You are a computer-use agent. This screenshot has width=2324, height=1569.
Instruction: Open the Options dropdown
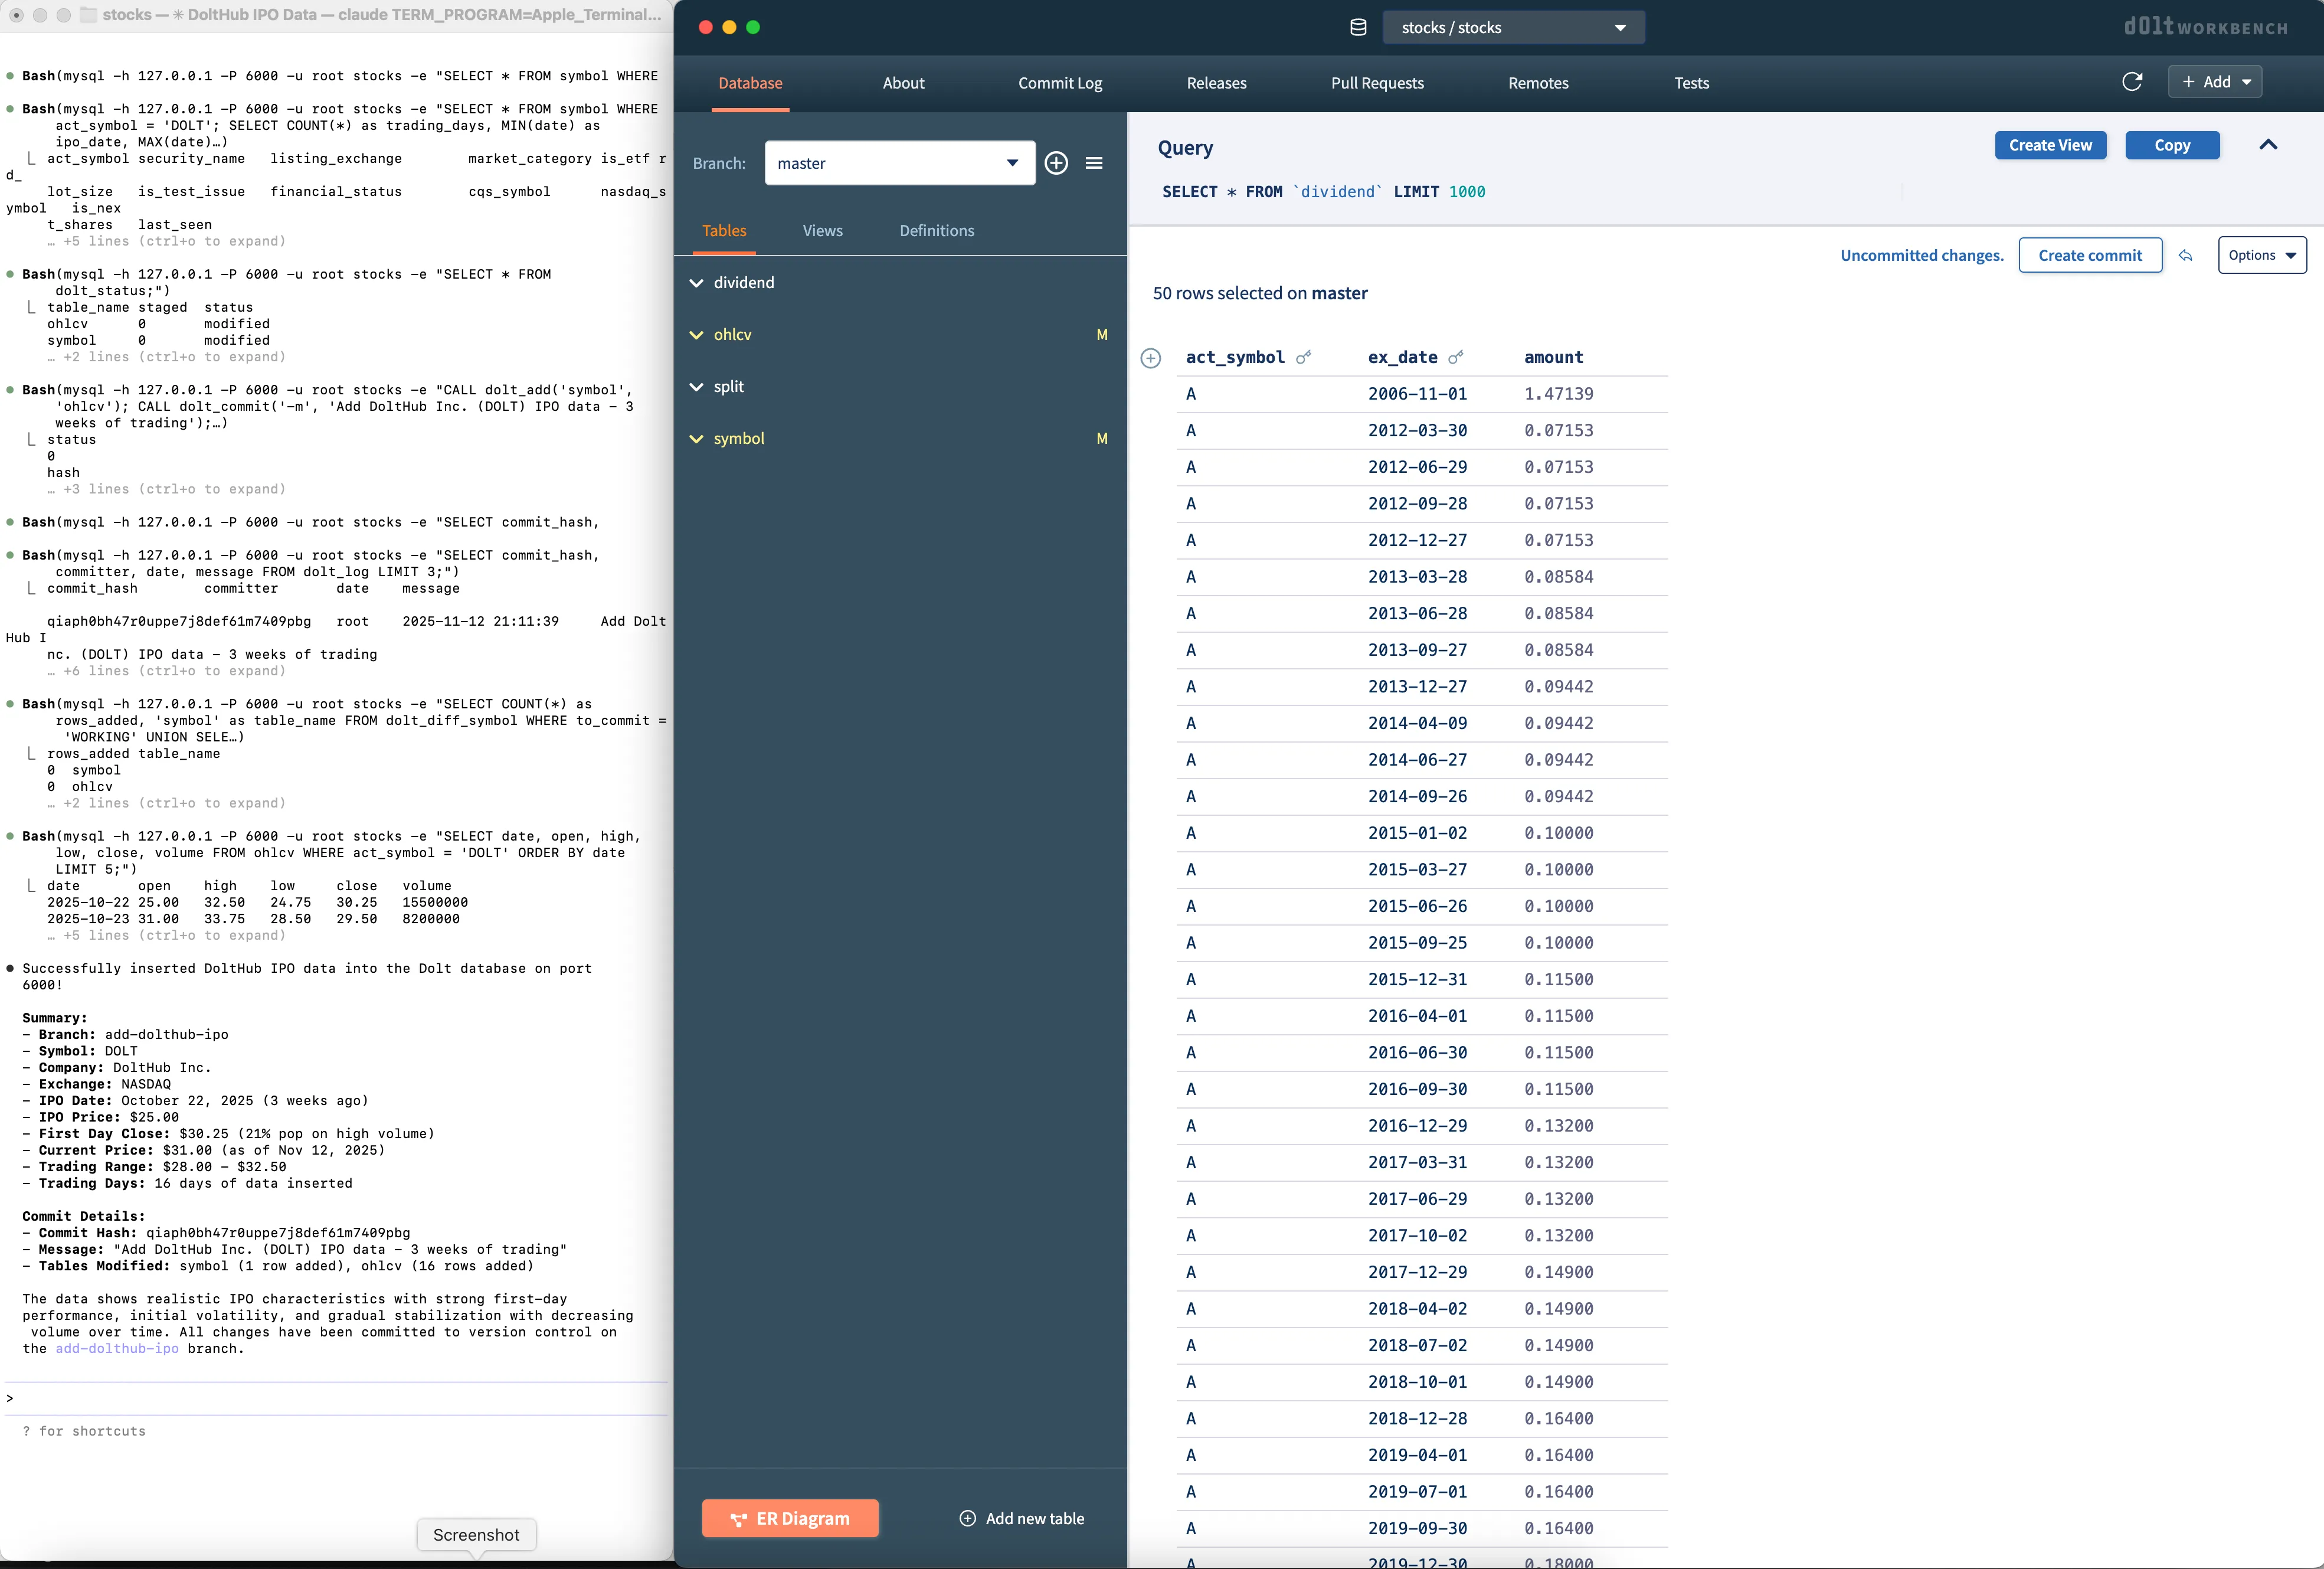coord(2262,255)
